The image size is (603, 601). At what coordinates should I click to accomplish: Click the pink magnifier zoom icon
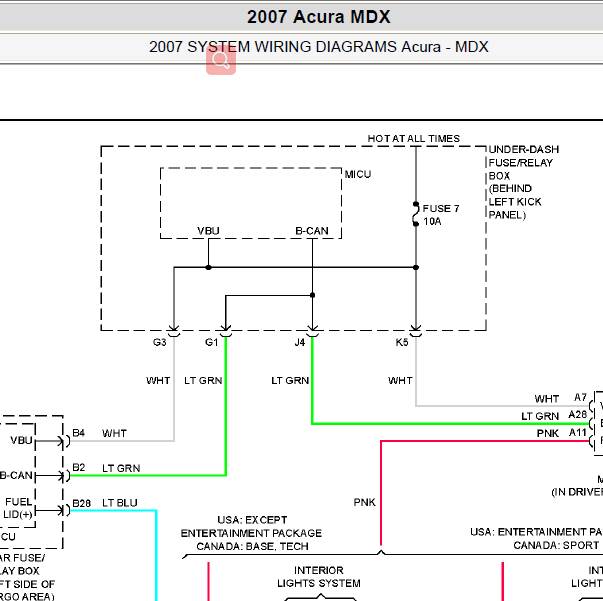[221, 60]
